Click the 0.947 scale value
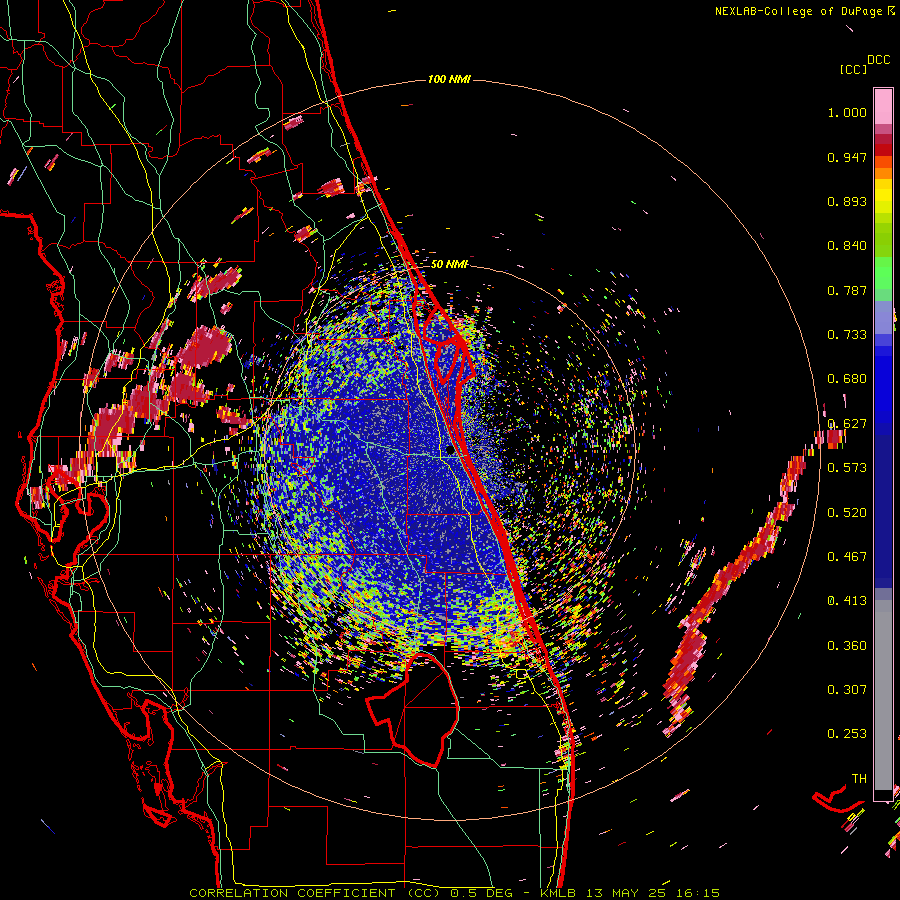Screen dimensions: 900x900 click(x=847, y=157)
